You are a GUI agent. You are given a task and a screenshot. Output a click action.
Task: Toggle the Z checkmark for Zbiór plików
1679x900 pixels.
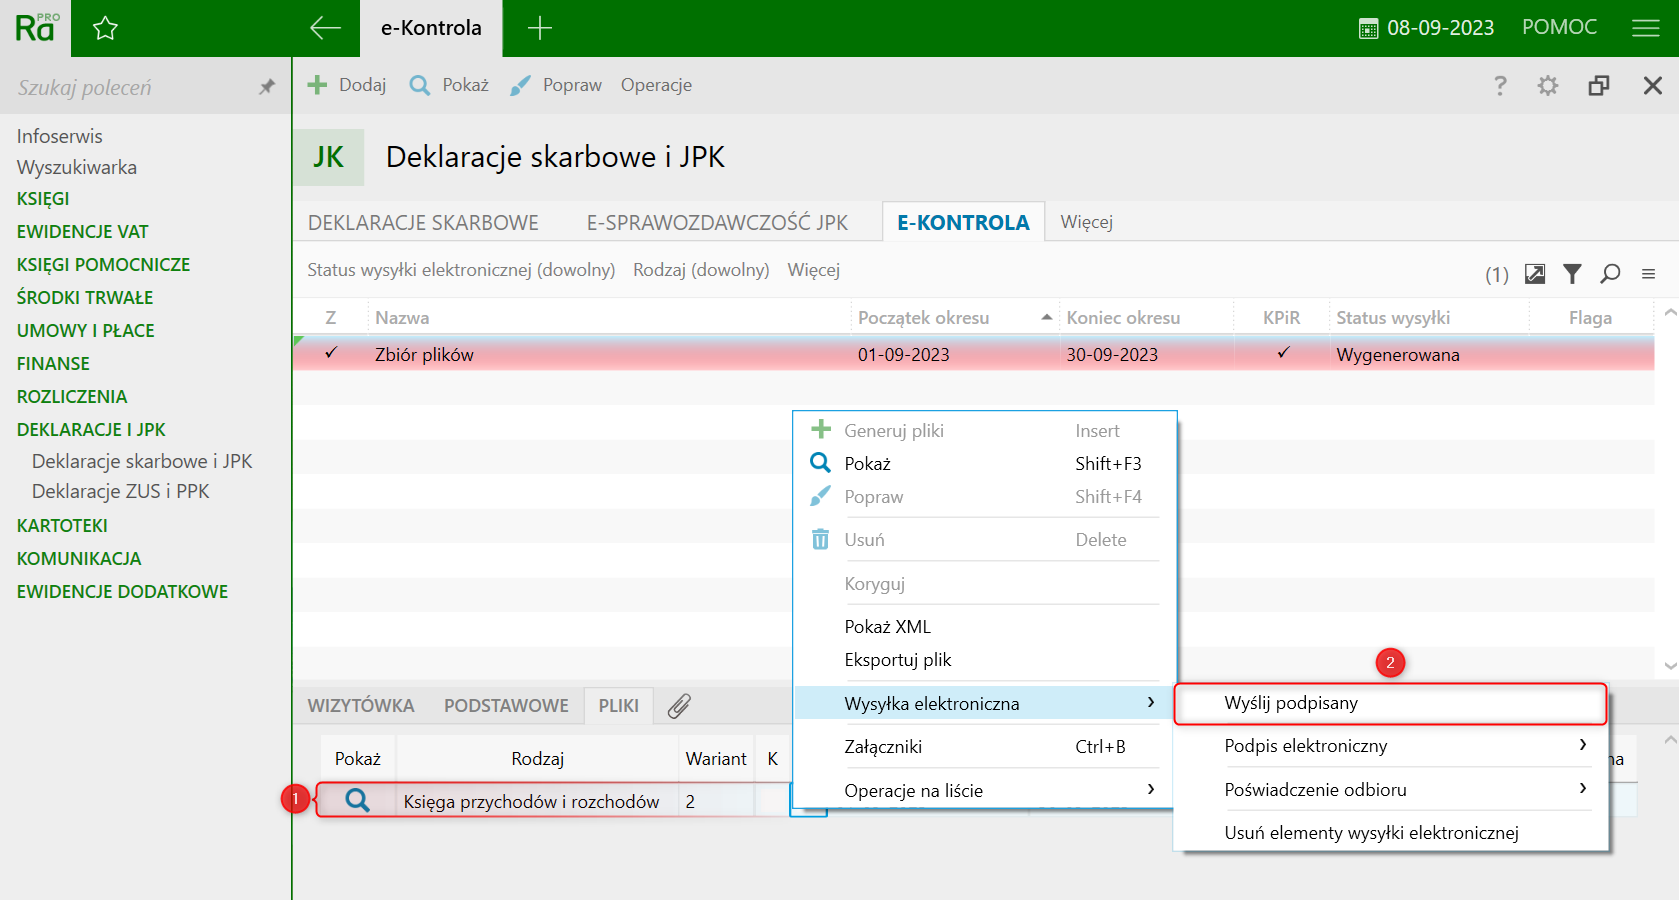pos(331,353)
